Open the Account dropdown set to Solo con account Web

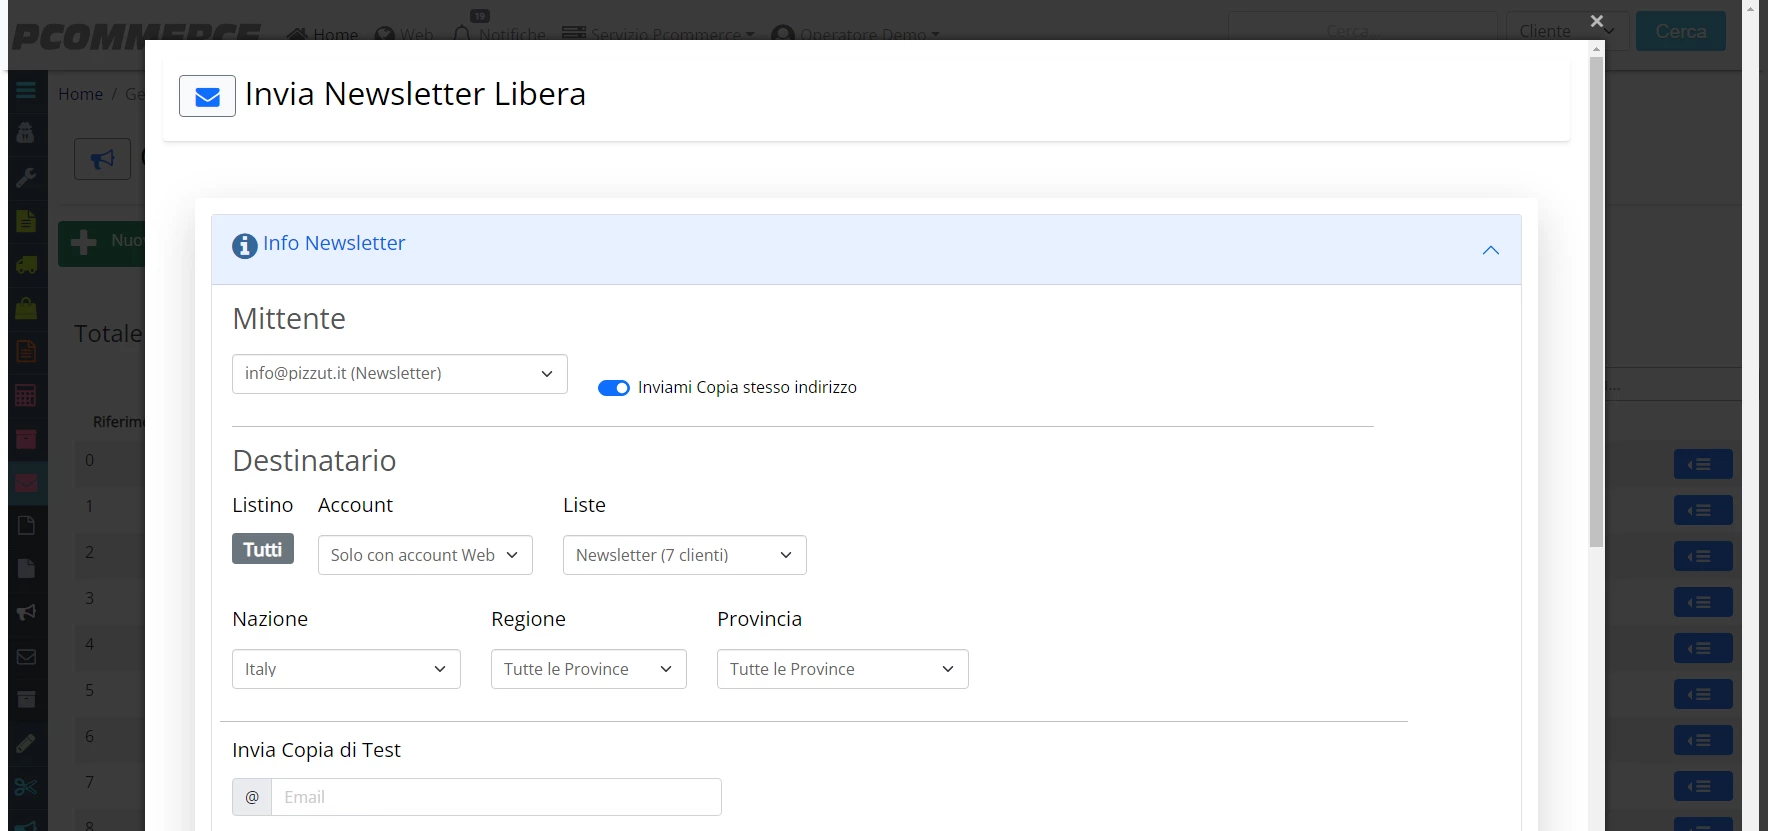point(425,555)
